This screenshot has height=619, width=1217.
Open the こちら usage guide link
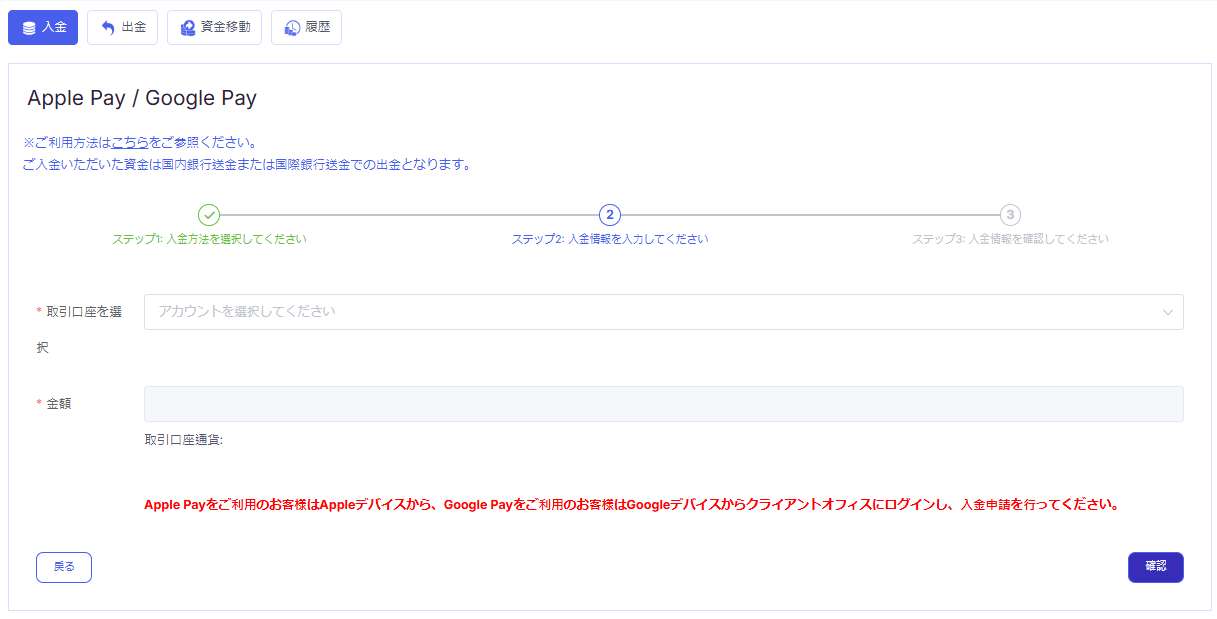(x=130, y=143)
